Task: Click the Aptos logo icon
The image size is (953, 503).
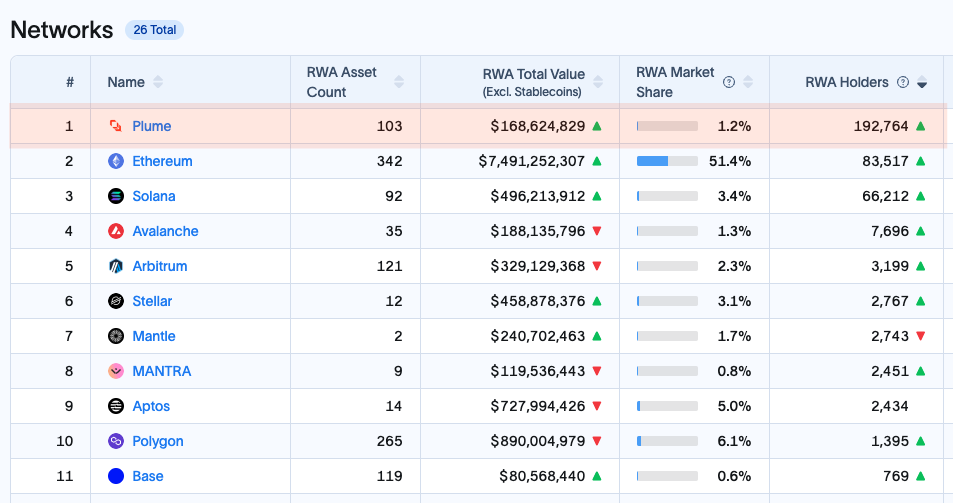Action: pyautogui.click(x=115, y=406)
